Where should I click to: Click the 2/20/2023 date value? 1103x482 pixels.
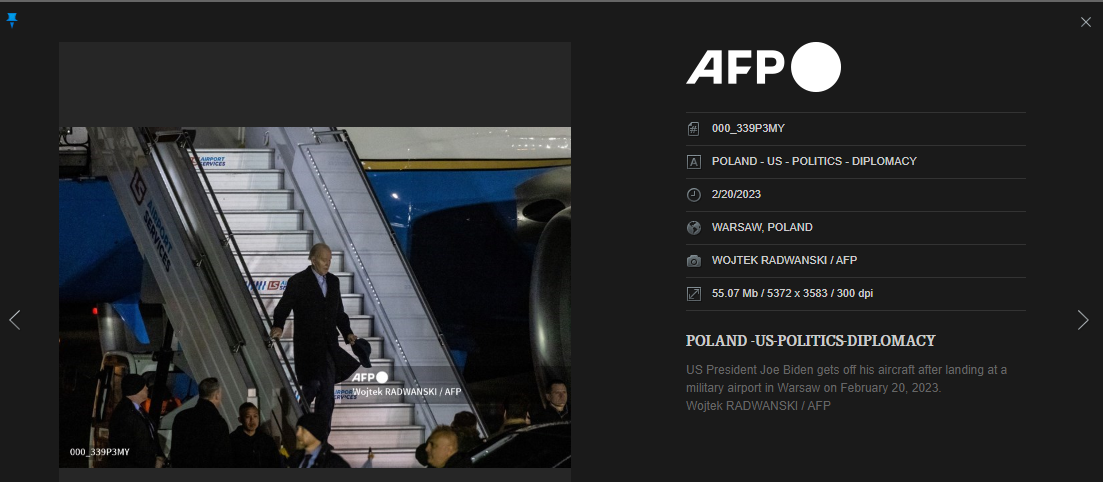click(x=736, y=194)
